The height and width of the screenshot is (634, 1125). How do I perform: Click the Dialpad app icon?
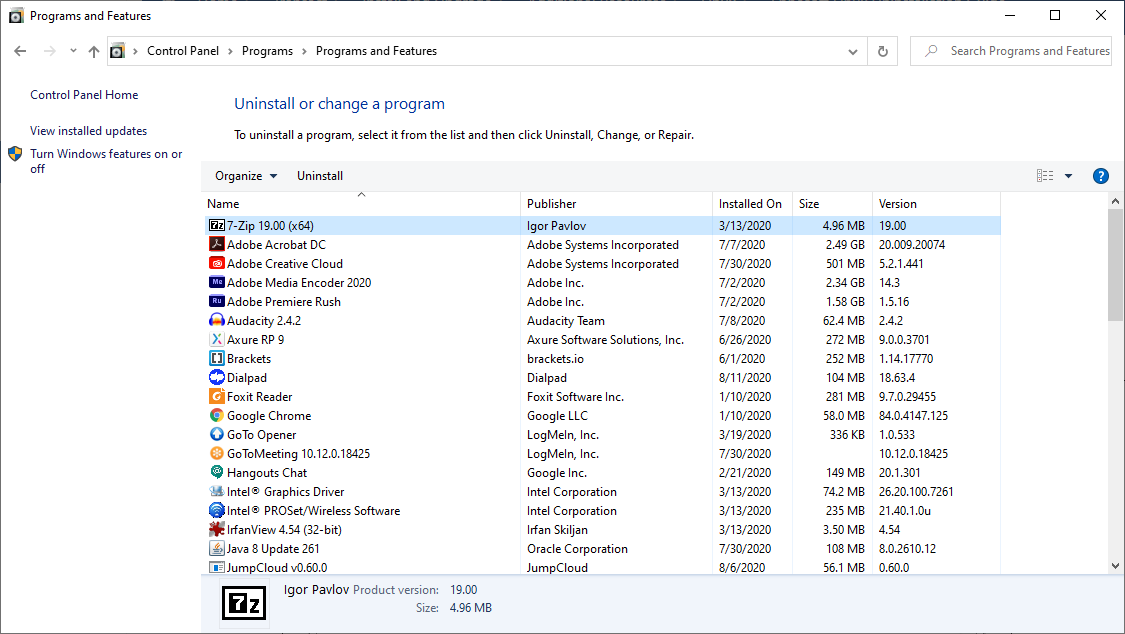tap(217, 377)
